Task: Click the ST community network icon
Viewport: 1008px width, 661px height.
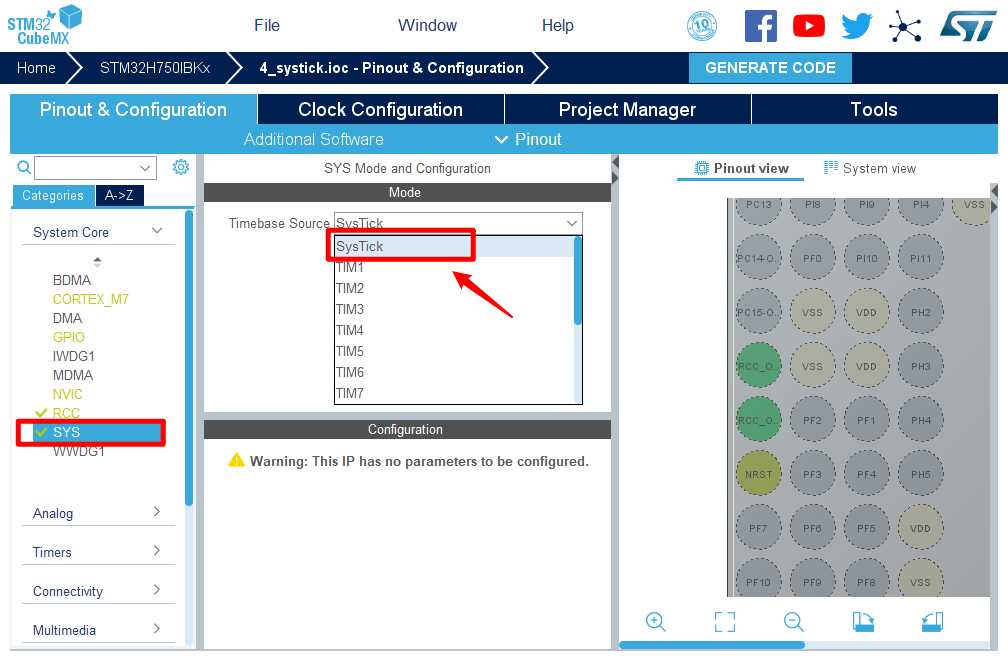Action: tap(905, 26)
